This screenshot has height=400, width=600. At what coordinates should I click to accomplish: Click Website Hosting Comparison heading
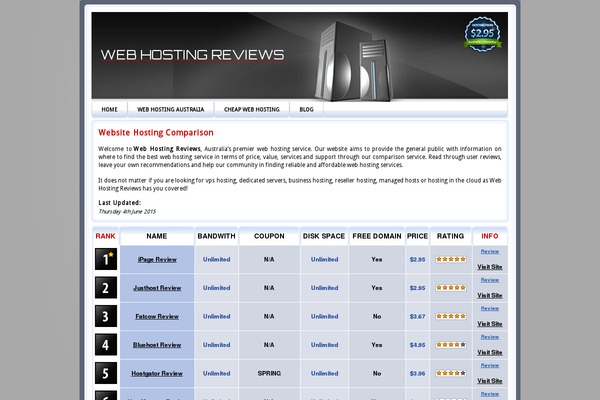click(156, 133)
